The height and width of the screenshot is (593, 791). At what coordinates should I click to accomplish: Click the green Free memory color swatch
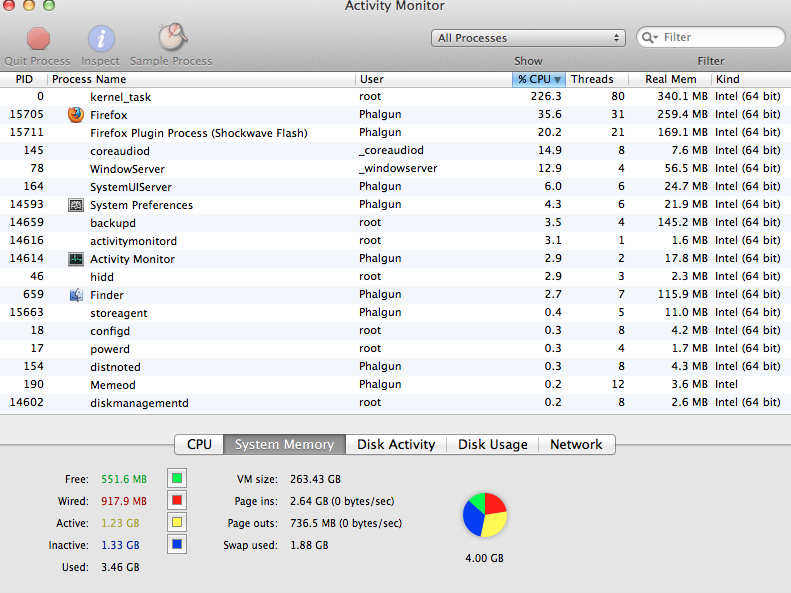pyautogui.click(x=177, y=478)
